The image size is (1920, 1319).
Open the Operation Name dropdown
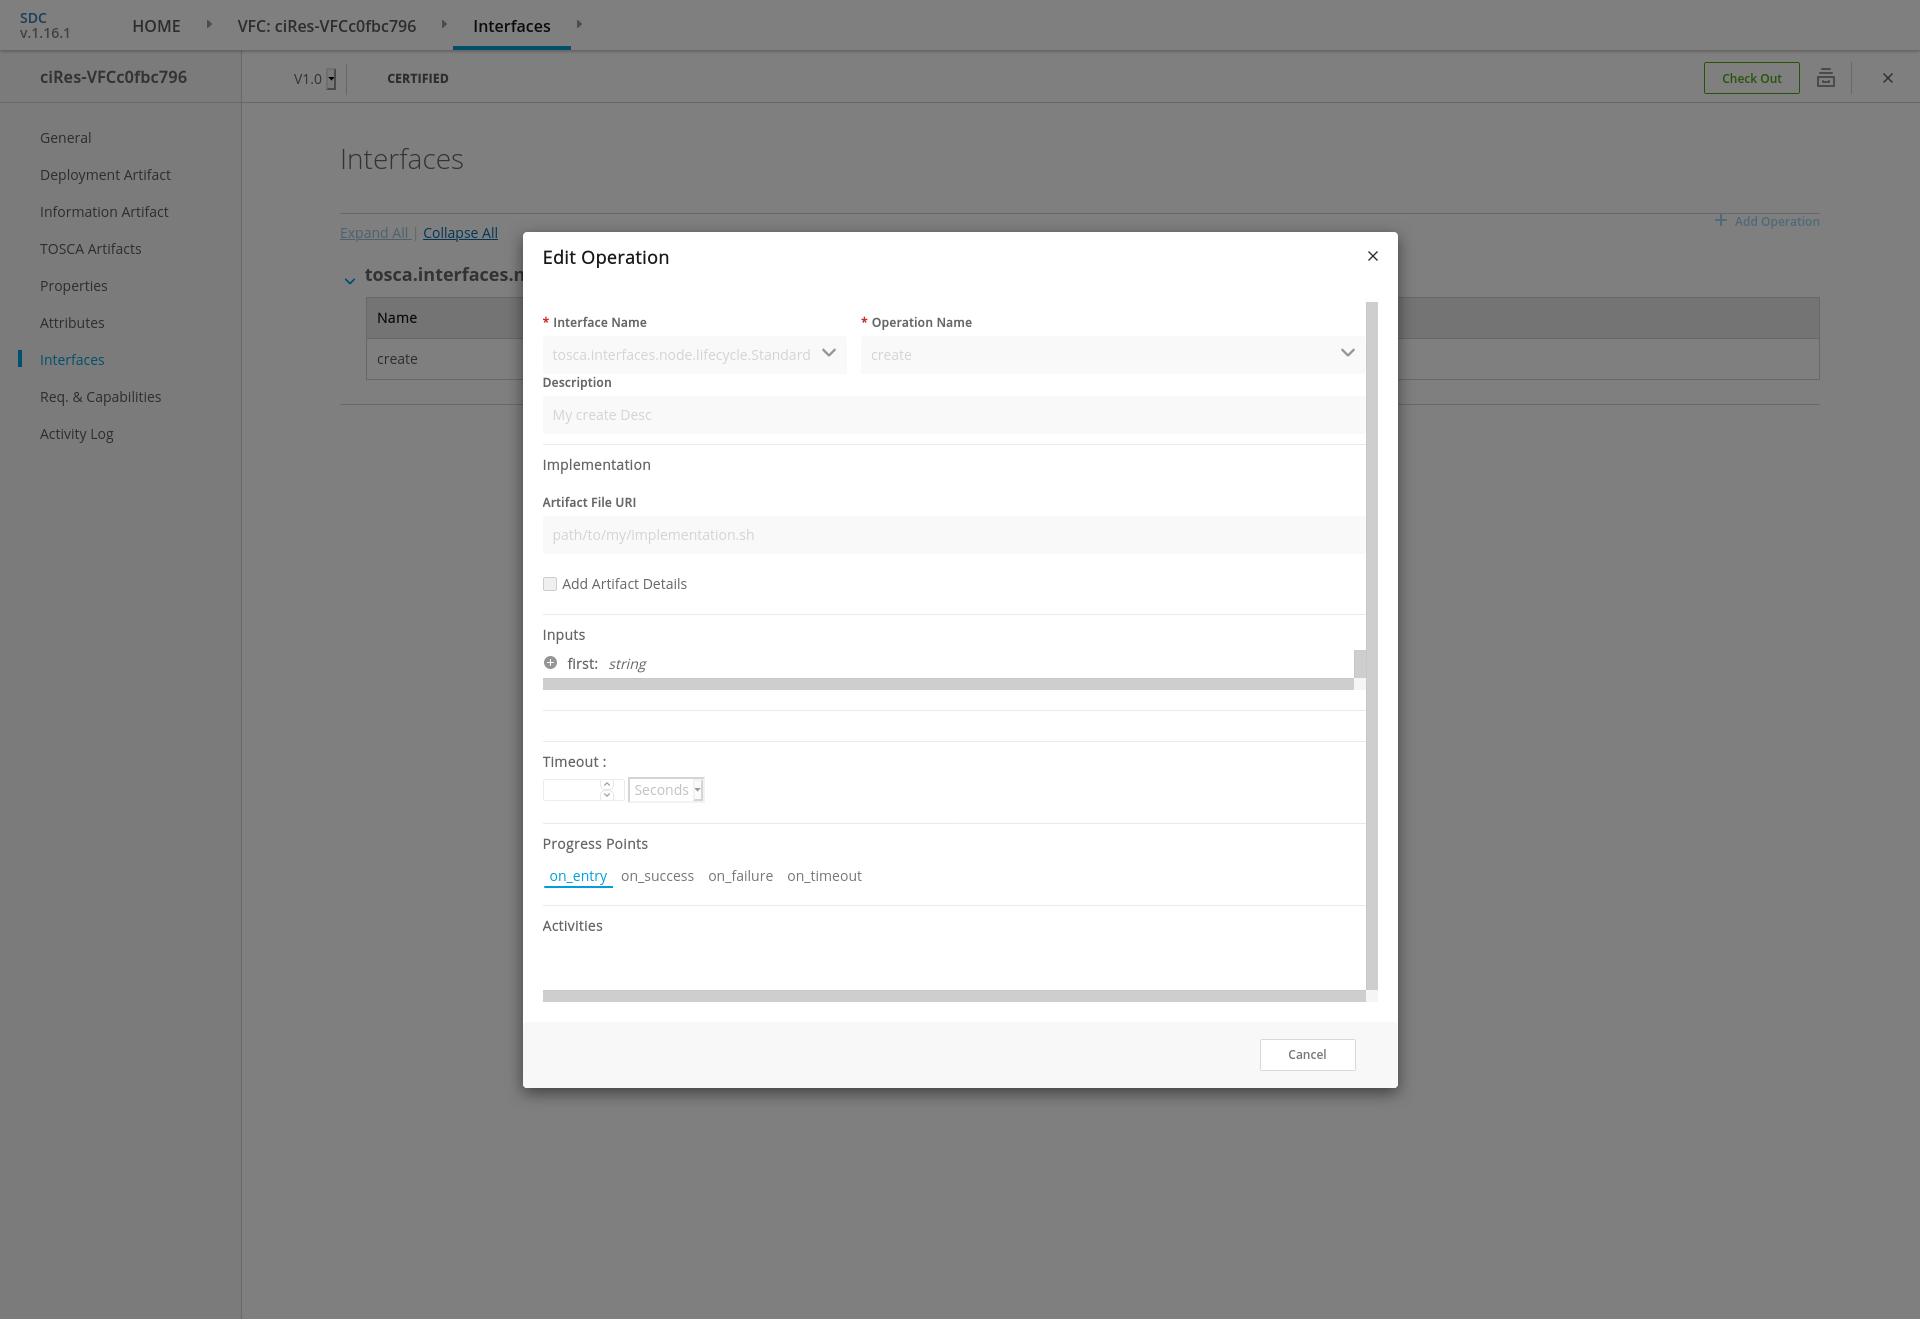(1112, 354)
